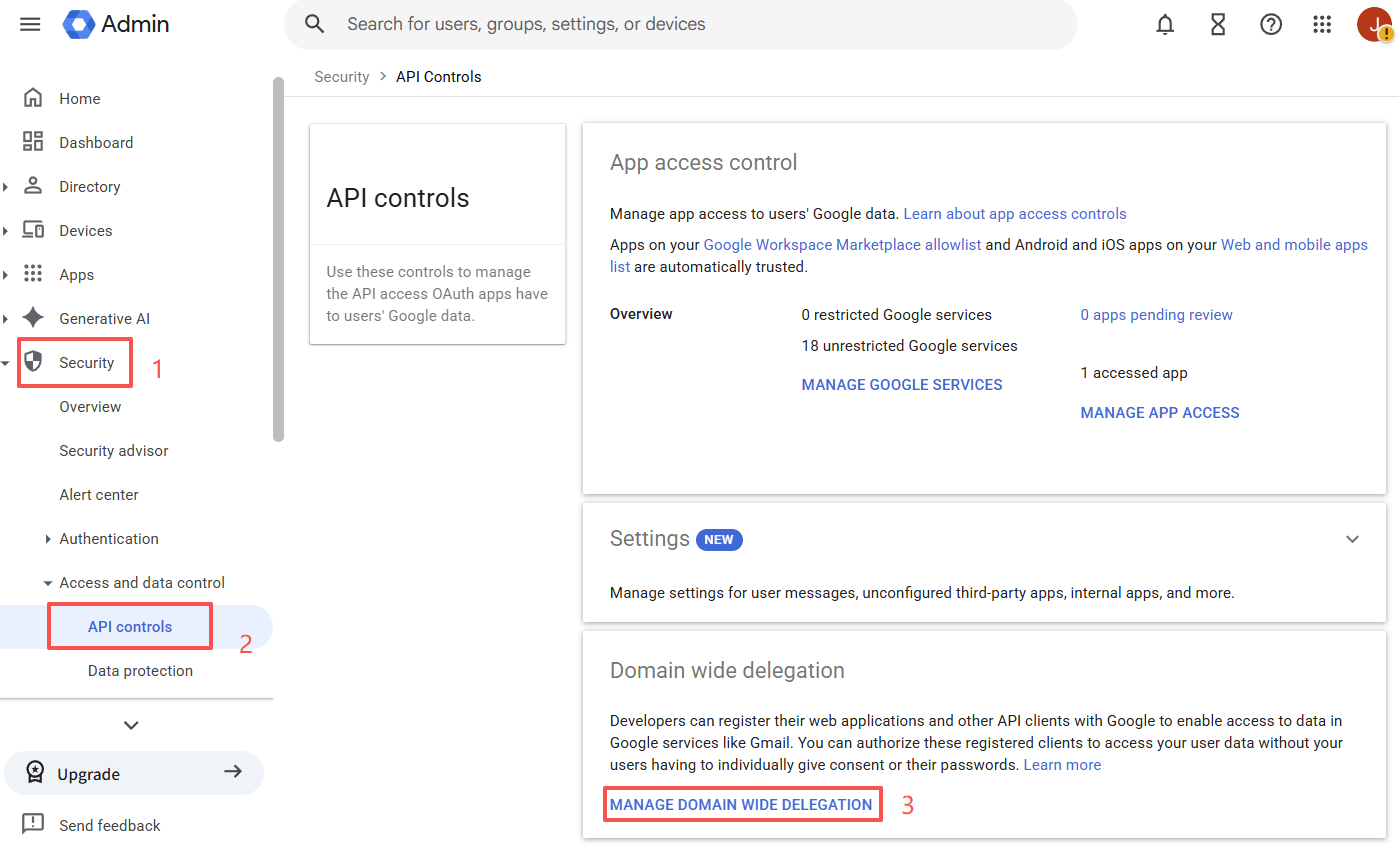The height and width of the screenshot is (848, 1399).
Task: Click the Google Admin logo
Action: pyautogui.click(x=116, y=24)
